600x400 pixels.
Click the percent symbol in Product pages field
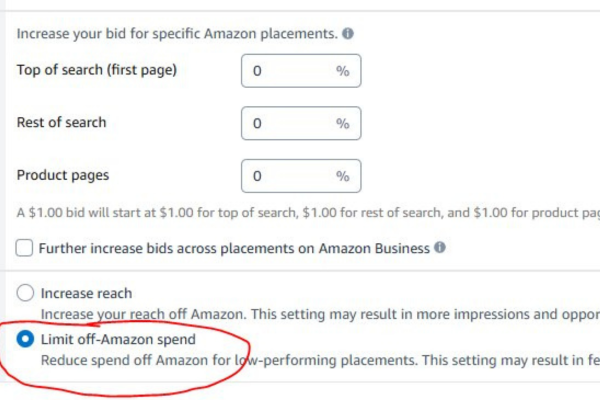342,176
